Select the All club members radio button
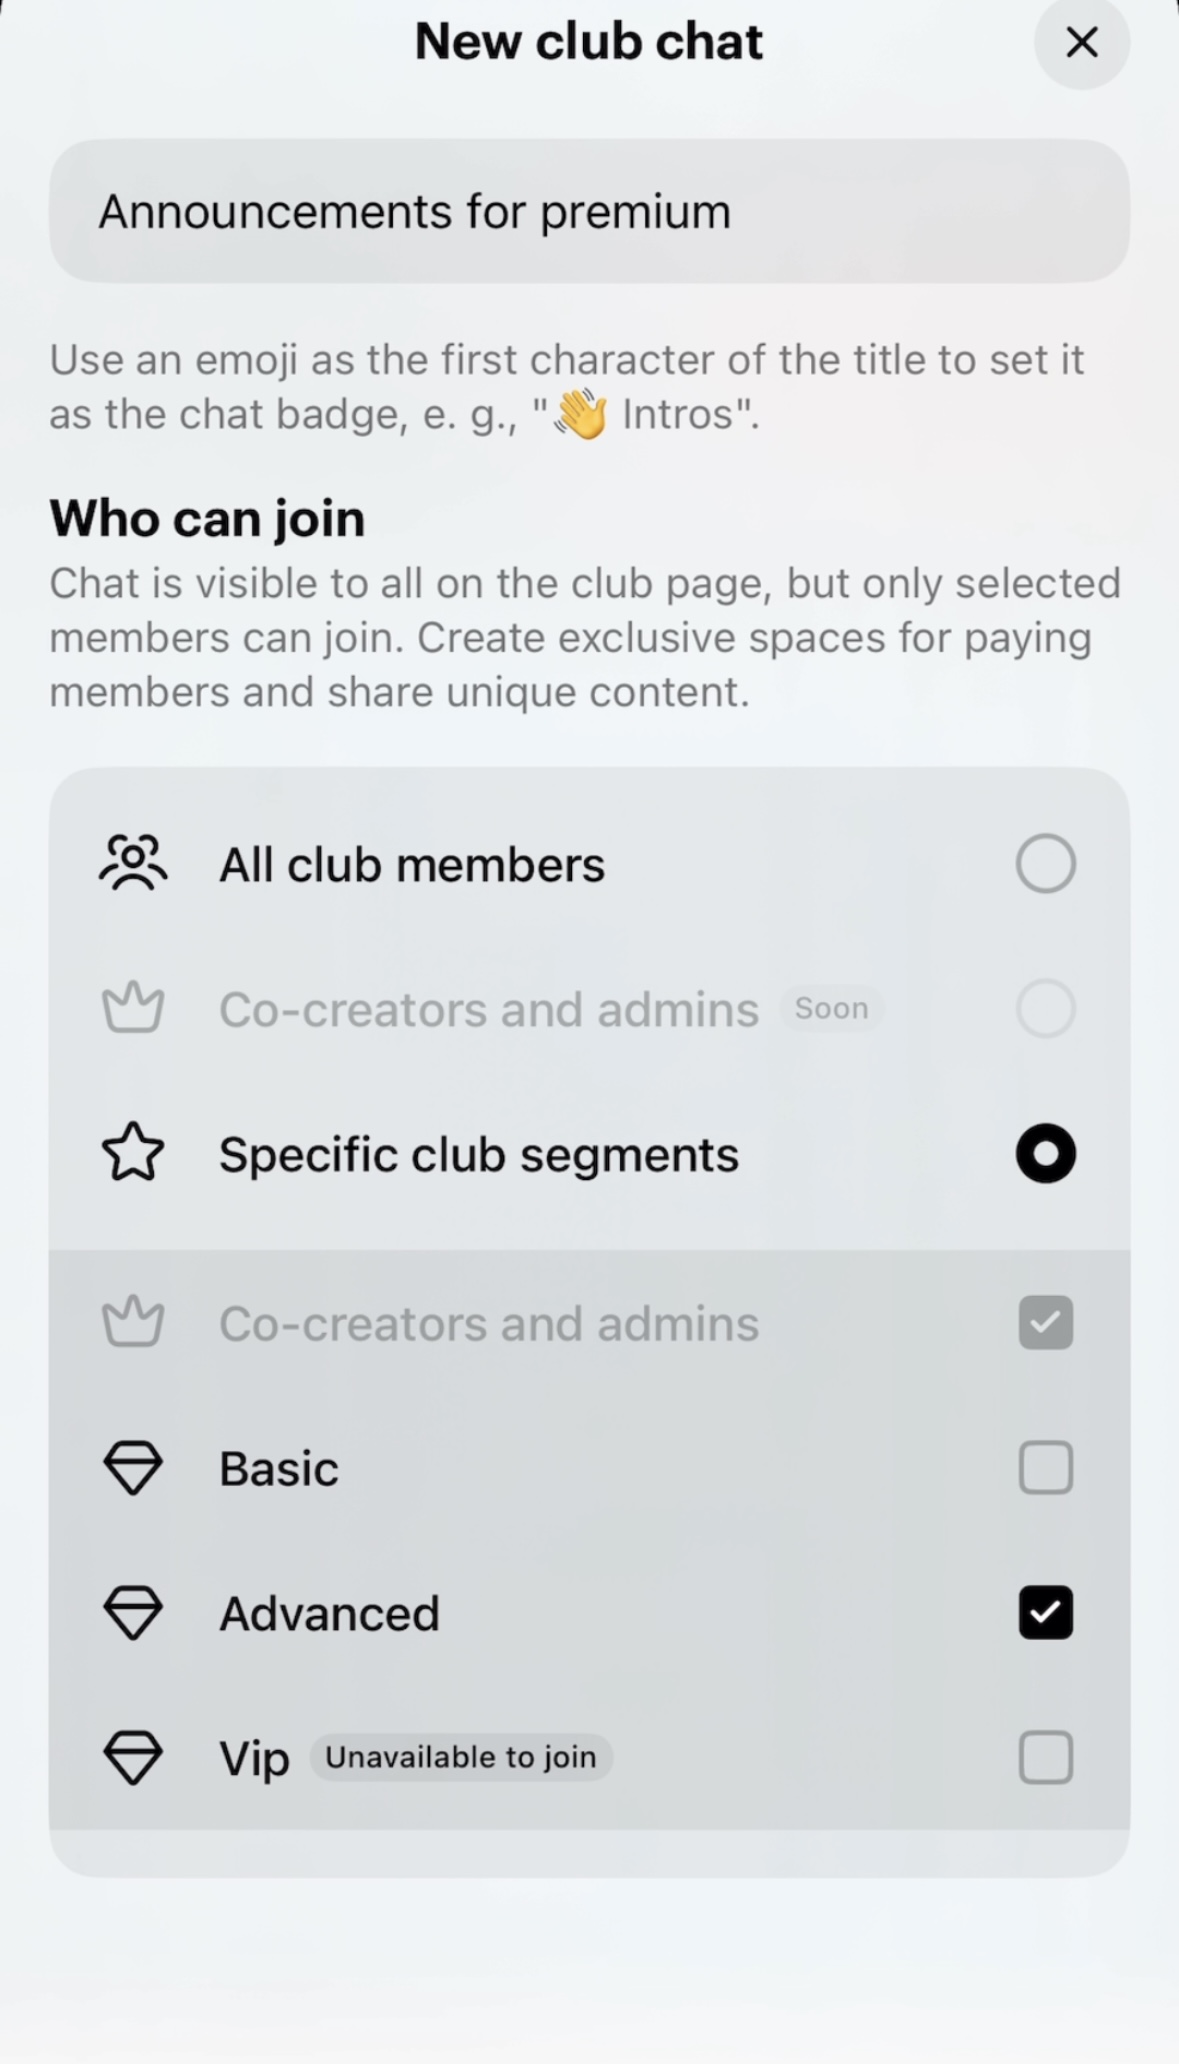Screen dimensions: 1179x2064 pos(1046,863)
